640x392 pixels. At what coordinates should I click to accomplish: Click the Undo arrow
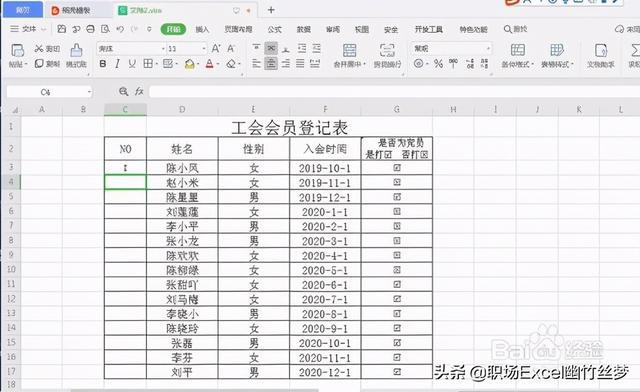point(120,29)
